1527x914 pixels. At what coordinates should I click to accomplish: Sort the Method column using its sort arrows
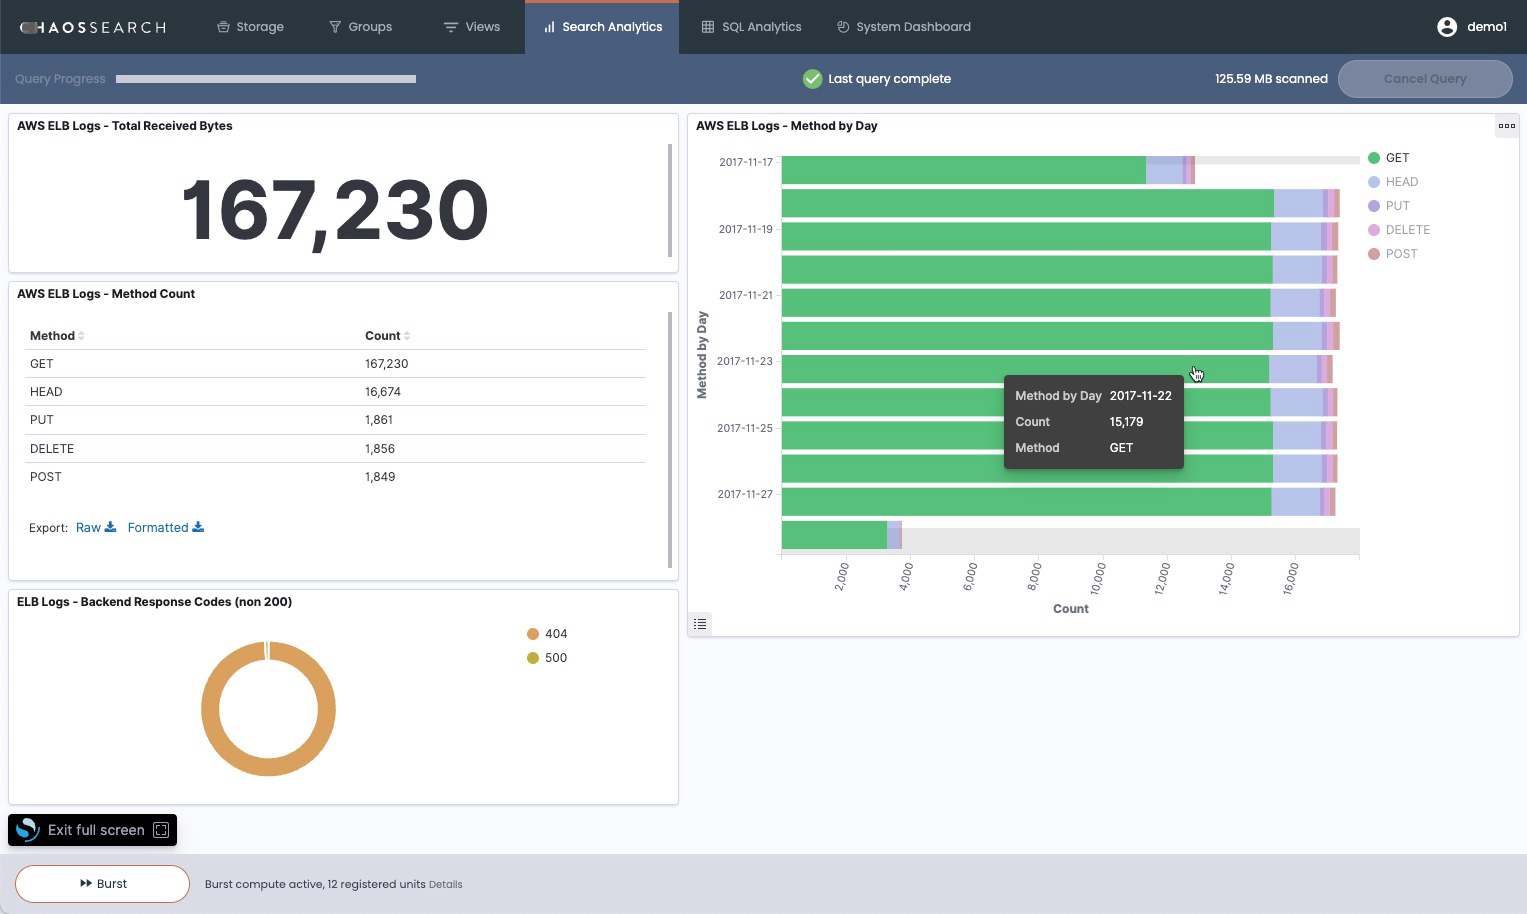(80, 336)
